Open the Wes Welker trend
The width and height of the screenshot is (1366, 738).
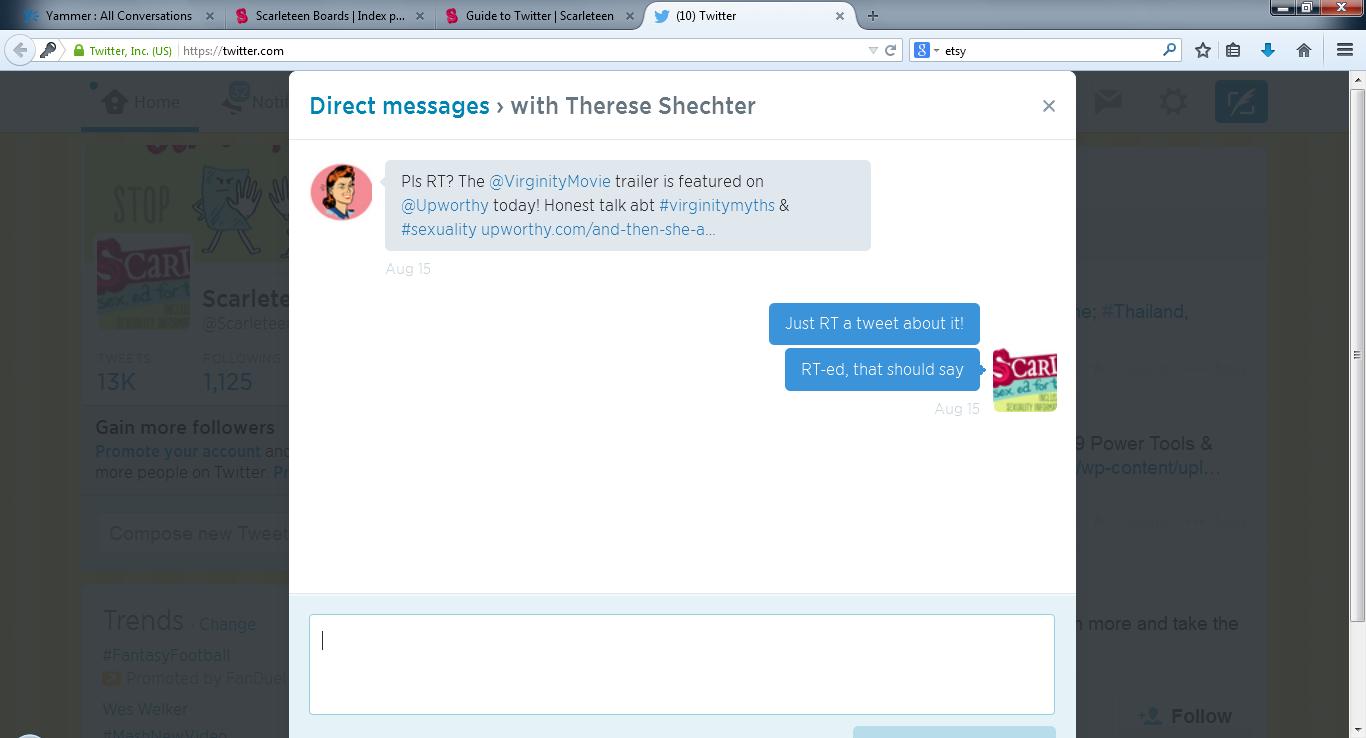point(145,709)
